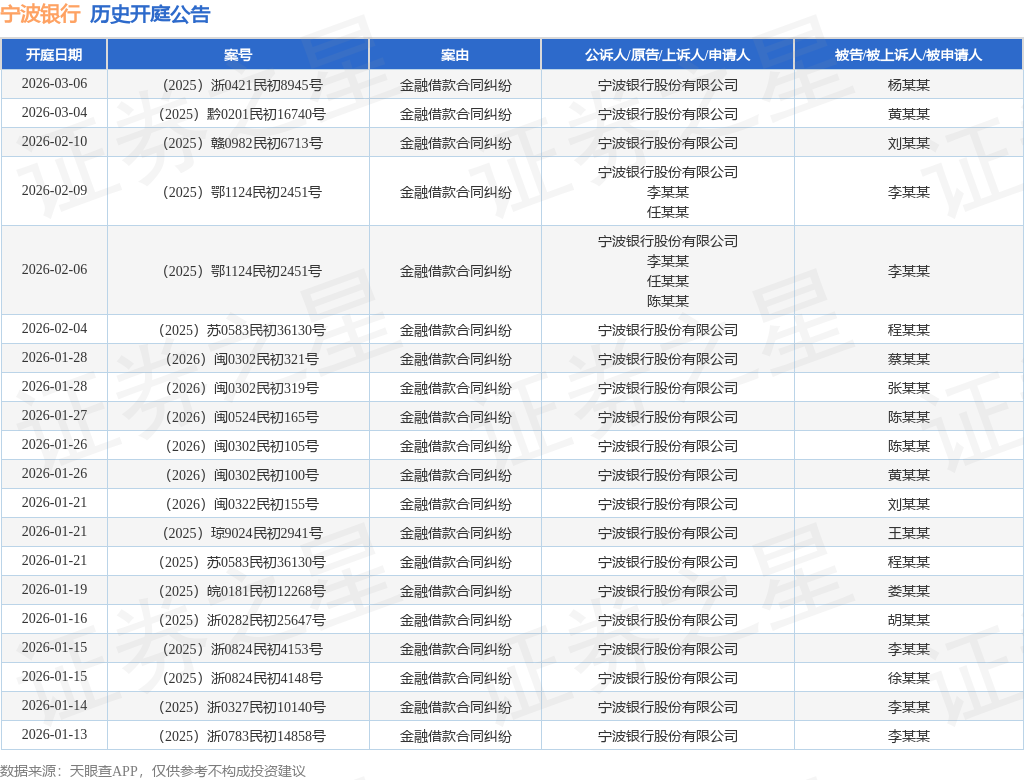Click the 宁波银行 title text

pyautogui.click(x=40, y=14)
